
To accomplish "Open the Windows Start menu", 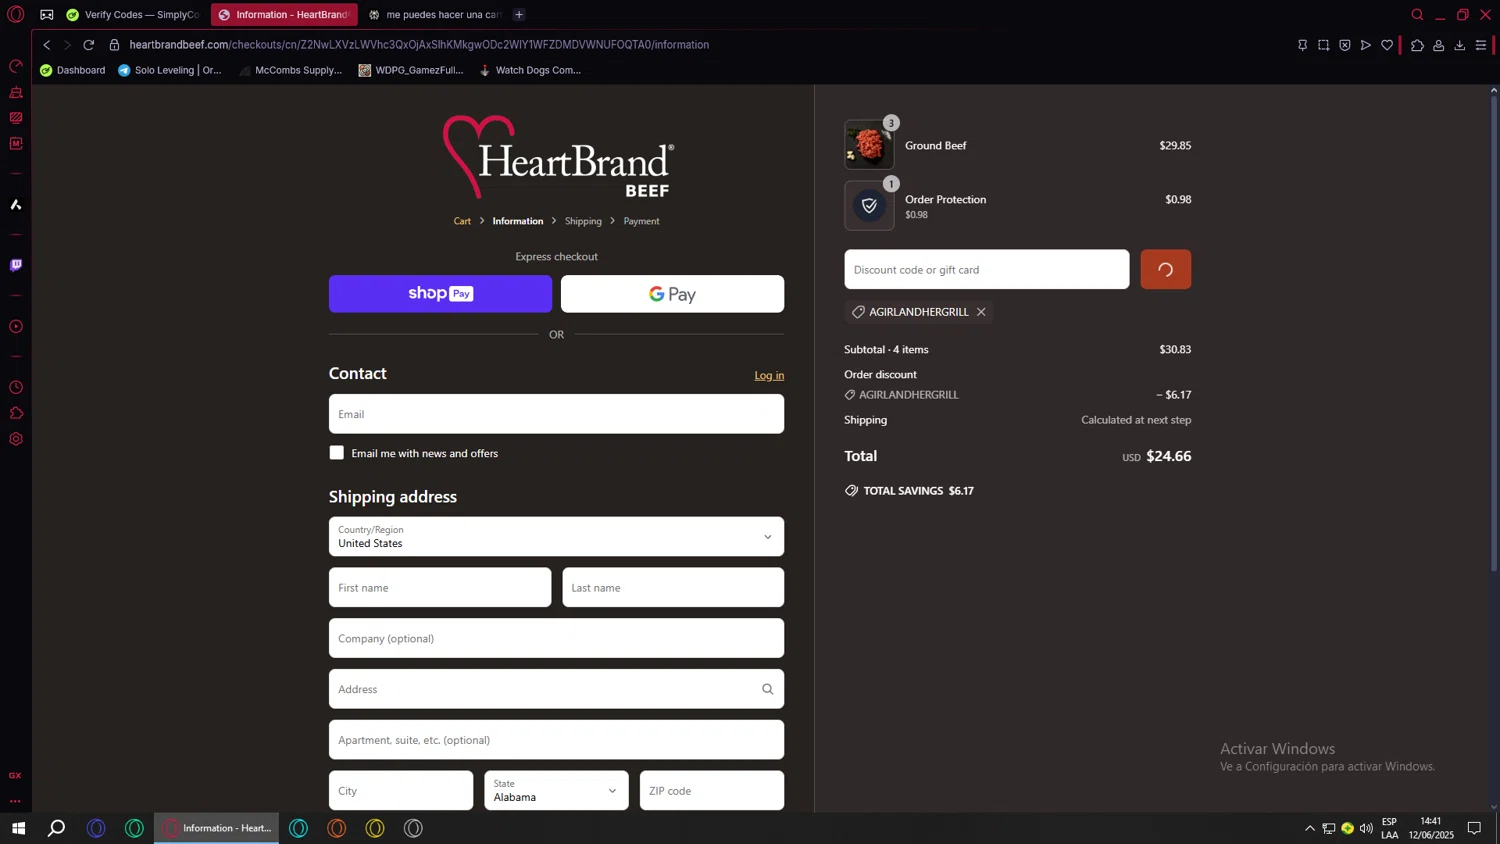I will pos(18,828).
